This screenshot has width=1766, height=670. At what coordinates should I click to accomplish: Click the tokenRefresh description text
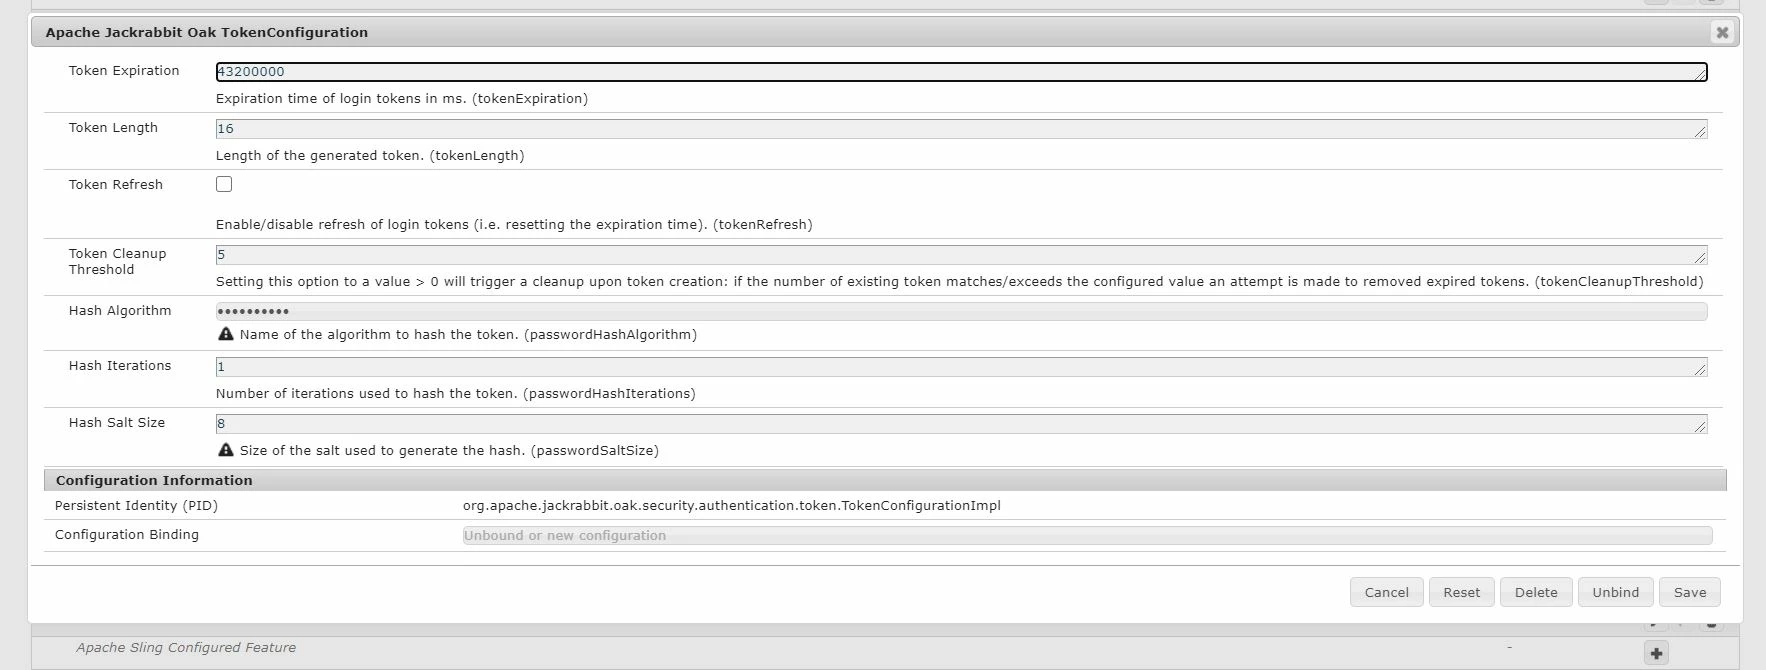pyautogui.click(x=514, y=225)
